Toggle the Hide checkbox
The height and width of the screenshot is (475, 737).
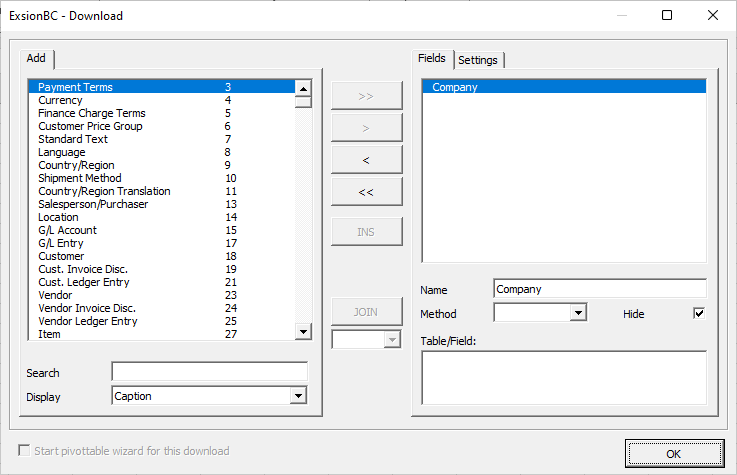699,313
